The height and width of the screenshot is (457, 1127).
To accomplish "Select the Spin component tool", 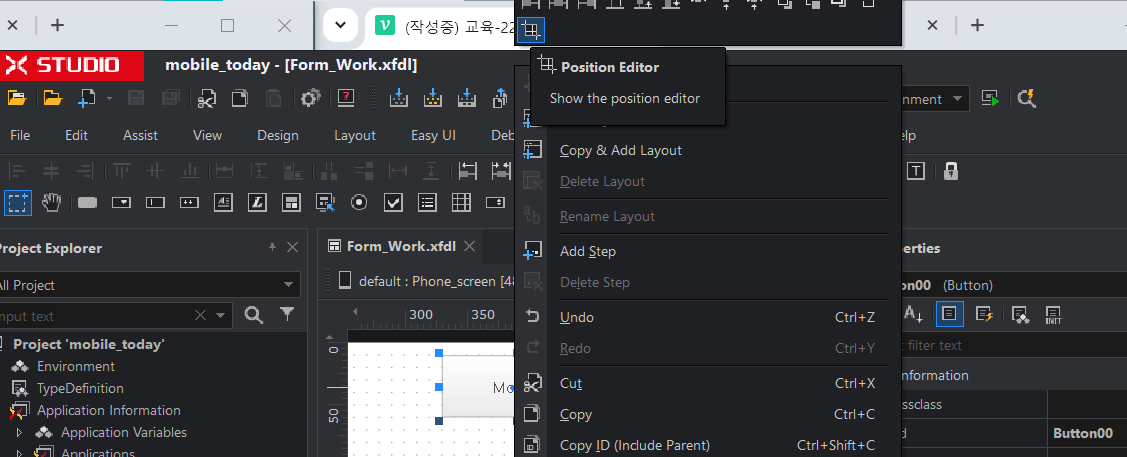I will [495, 203].
